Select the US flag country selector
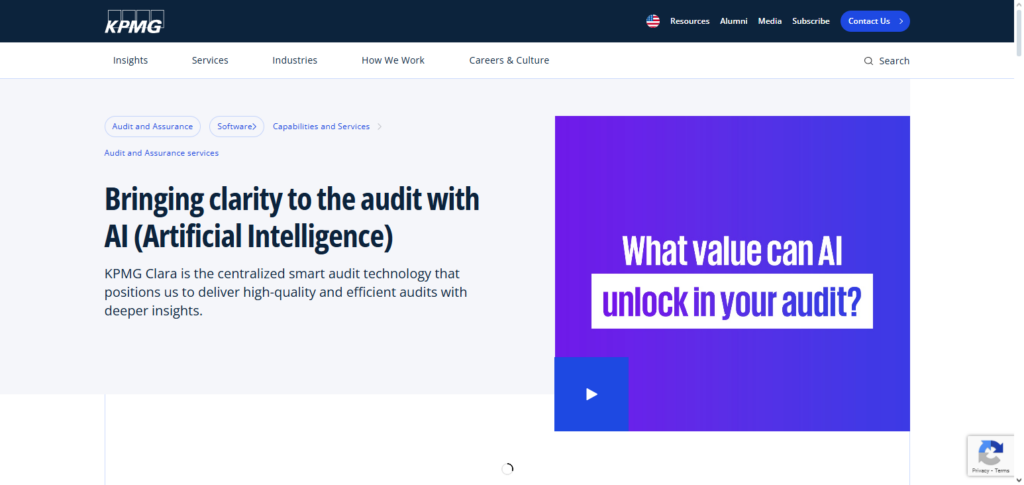 [x=653, y=21]
